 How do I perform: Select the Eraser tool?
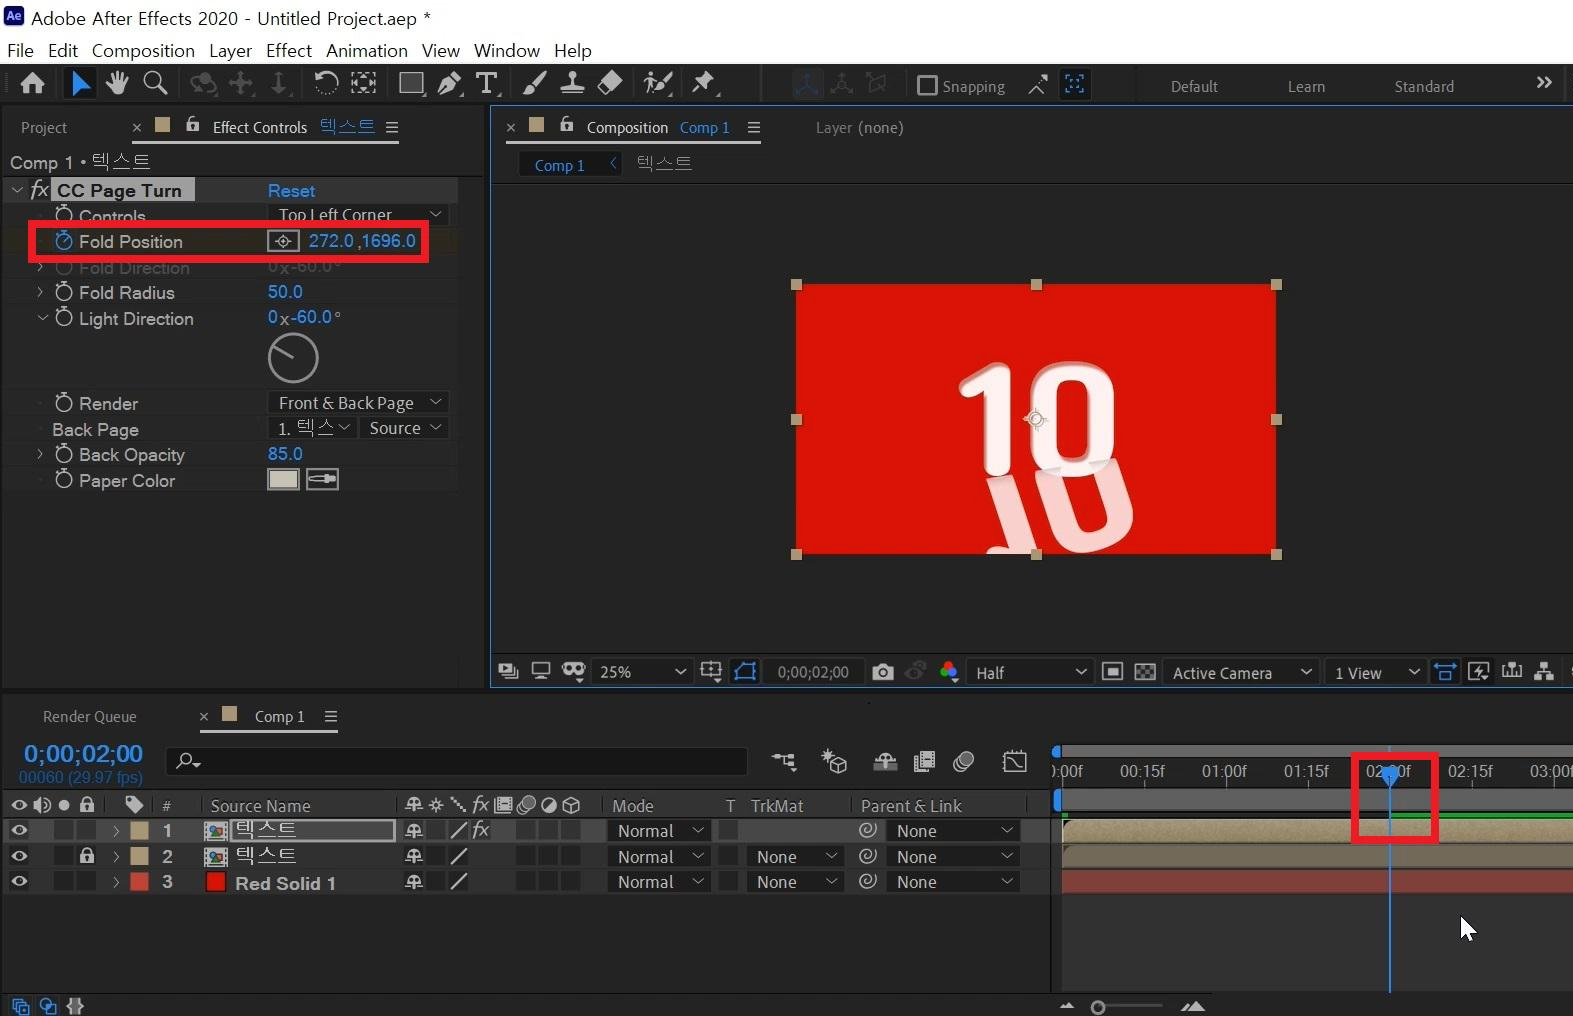point(609,84)
